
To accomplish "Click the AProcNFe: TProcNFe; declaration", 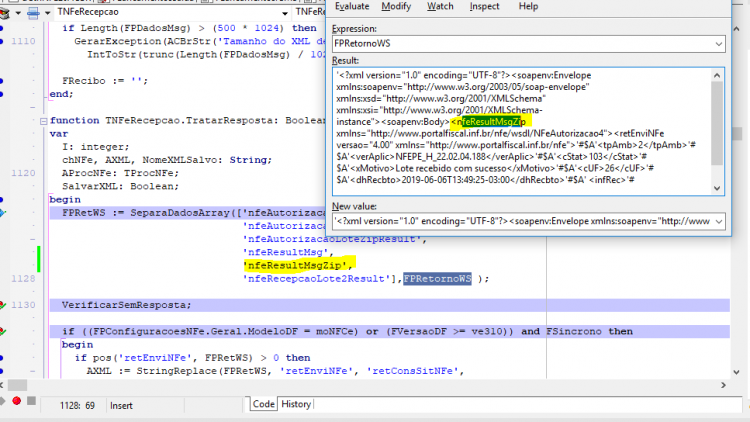I will pyautogui.click(x=120, y=173).
